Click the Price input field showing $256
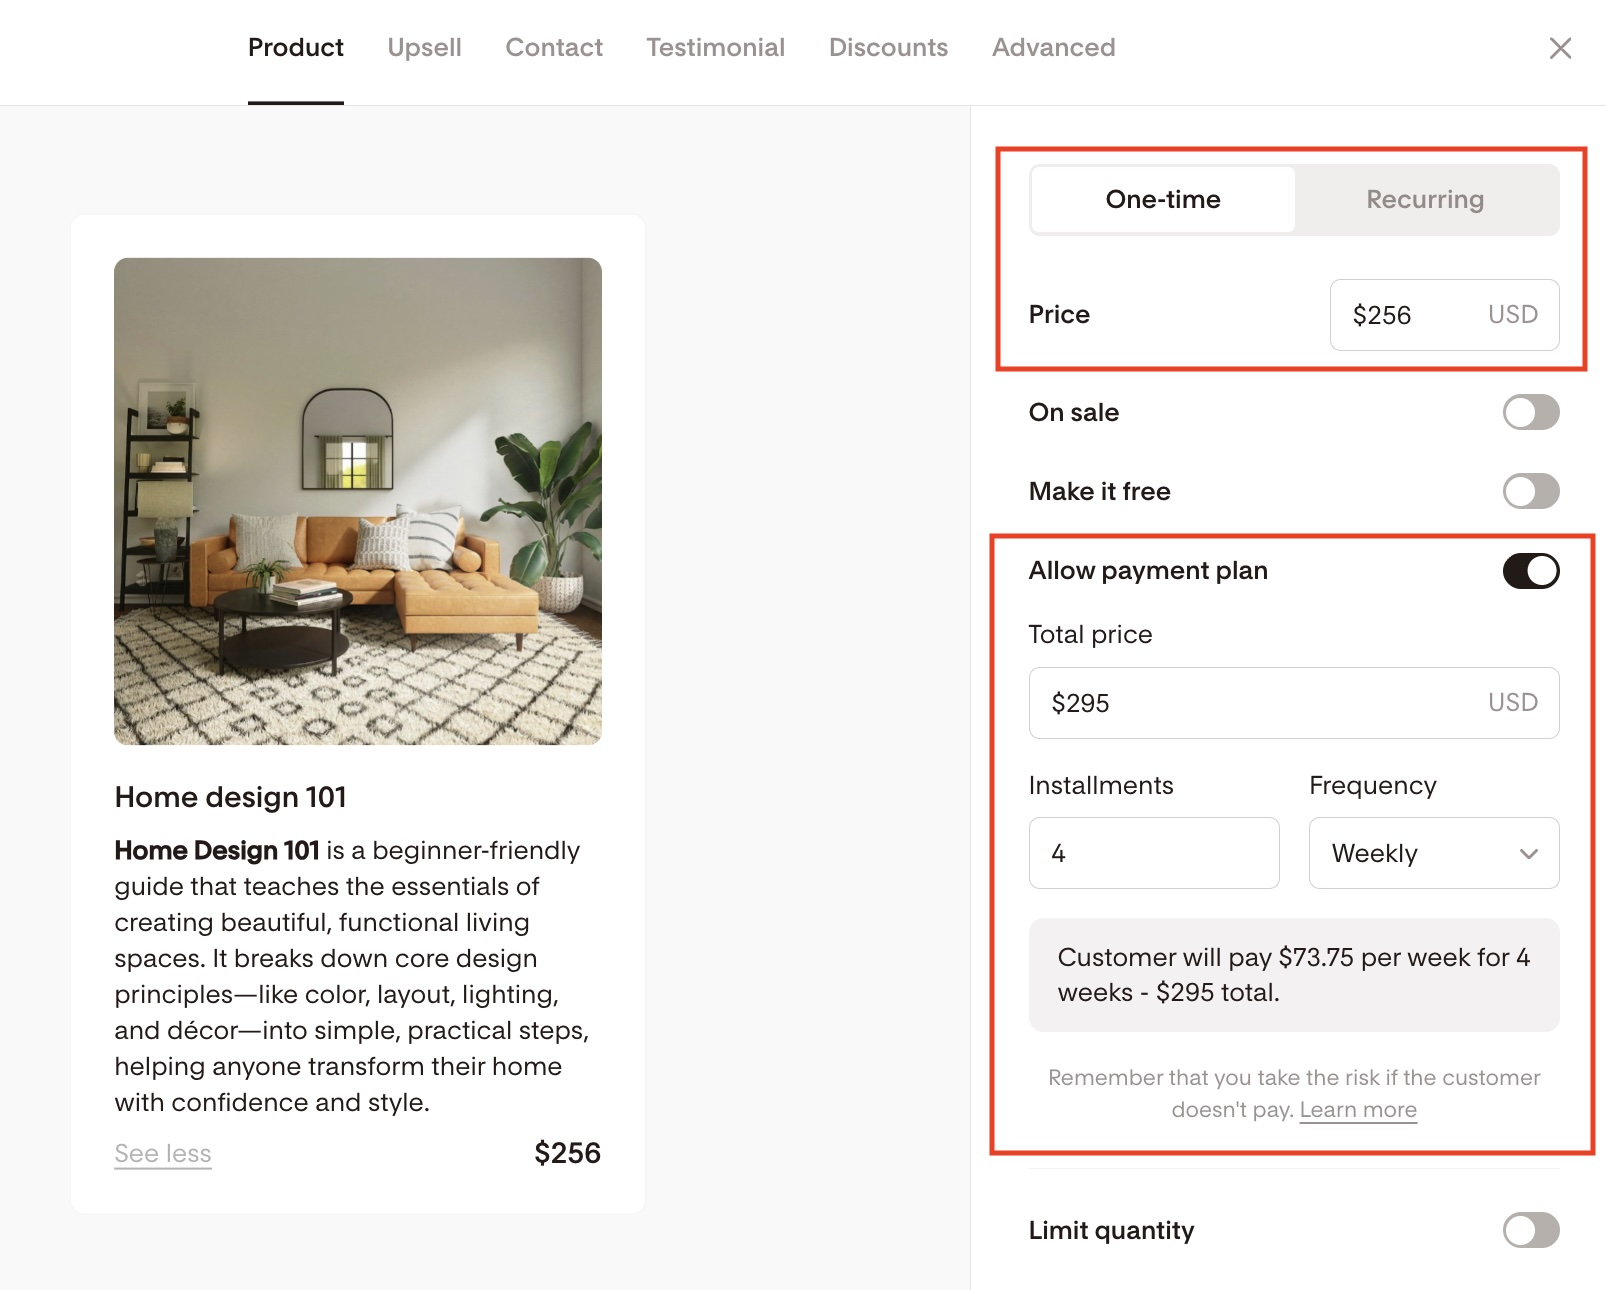This screenshot has width=1606, height=1290. pos(1410,315)
